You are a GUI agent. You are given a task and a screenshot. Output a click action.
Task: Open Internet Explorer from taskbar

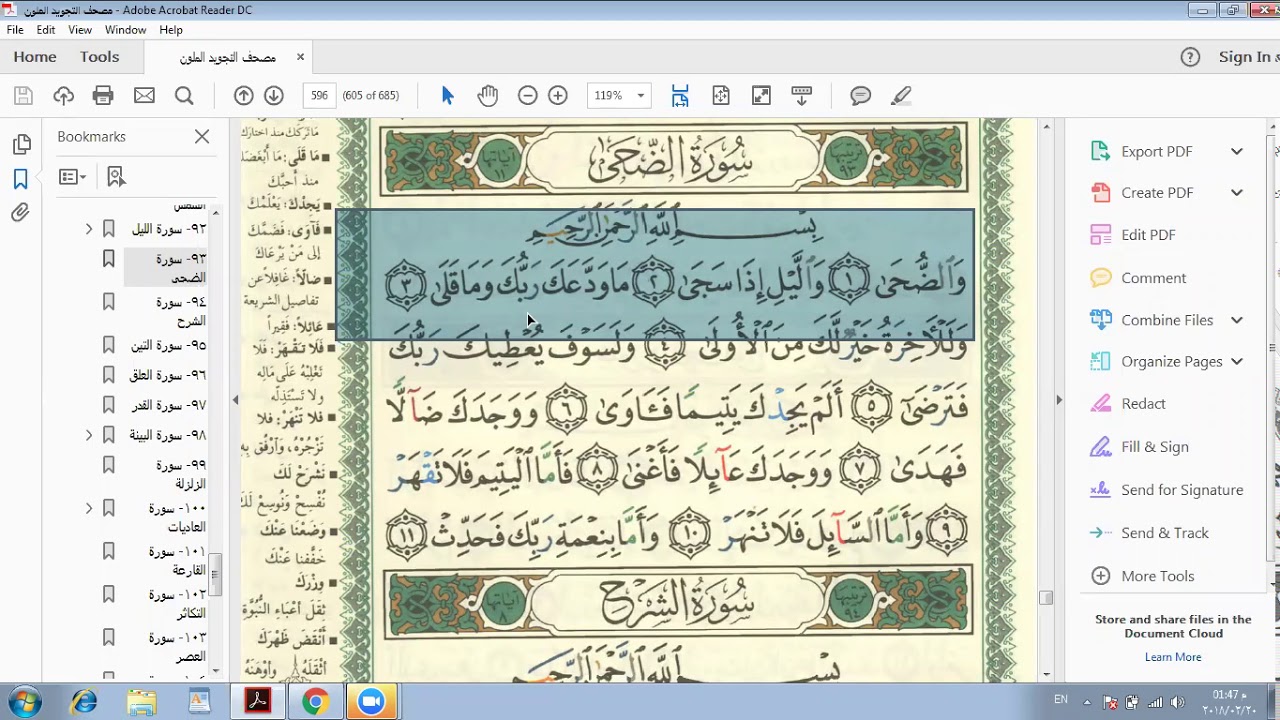84,702
